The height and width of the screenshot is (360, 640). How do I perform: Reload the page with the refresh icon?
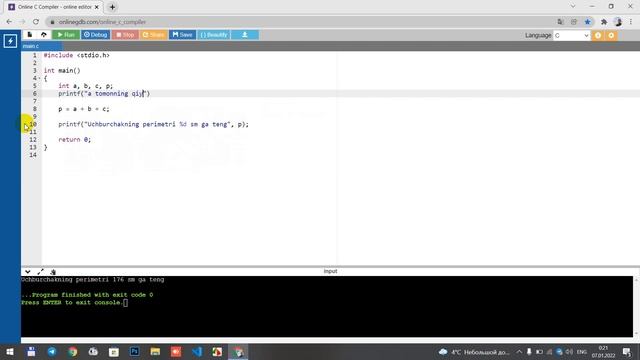36,22
